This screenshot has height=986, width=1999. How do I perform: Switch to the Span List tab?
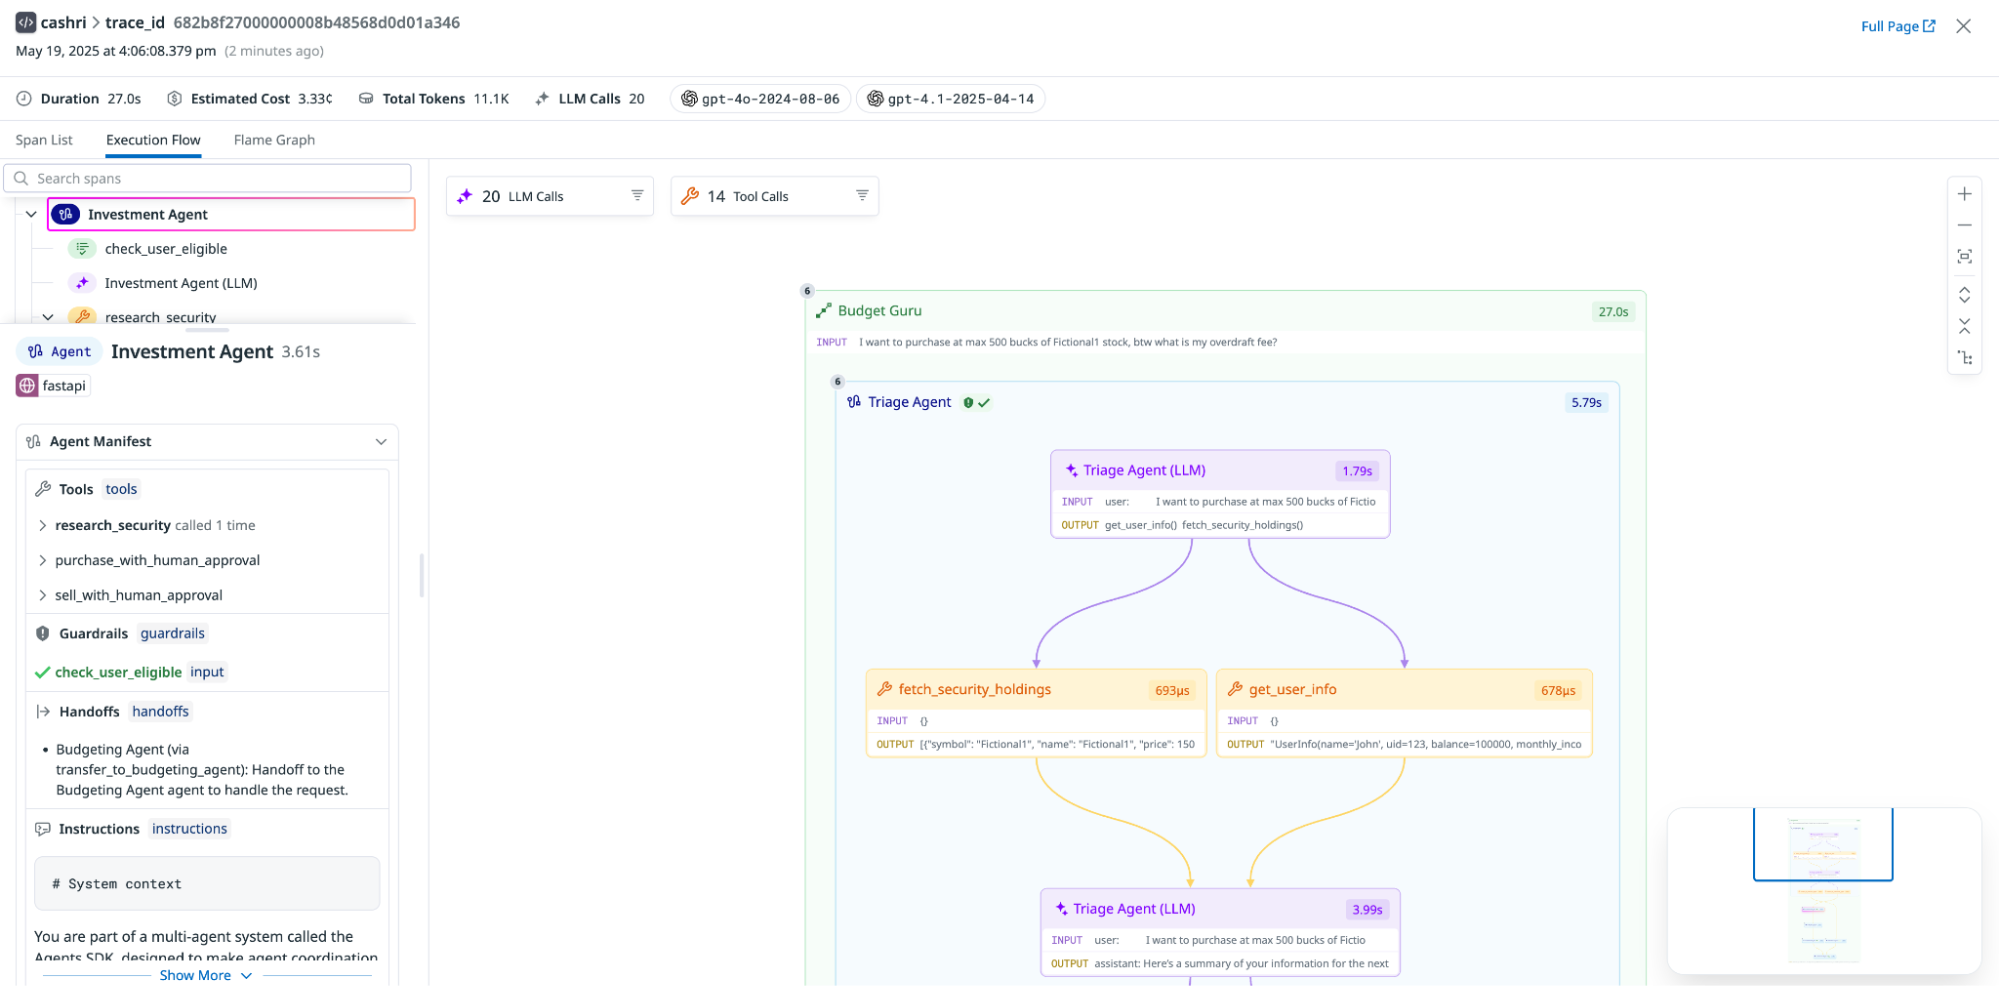click(x=44, y=139)
